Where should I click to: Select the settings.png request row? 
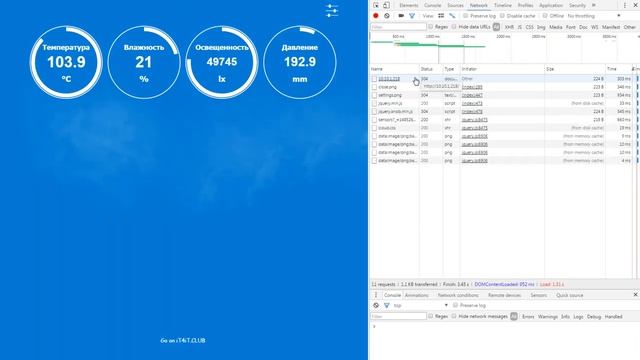(x=503, y=95)
